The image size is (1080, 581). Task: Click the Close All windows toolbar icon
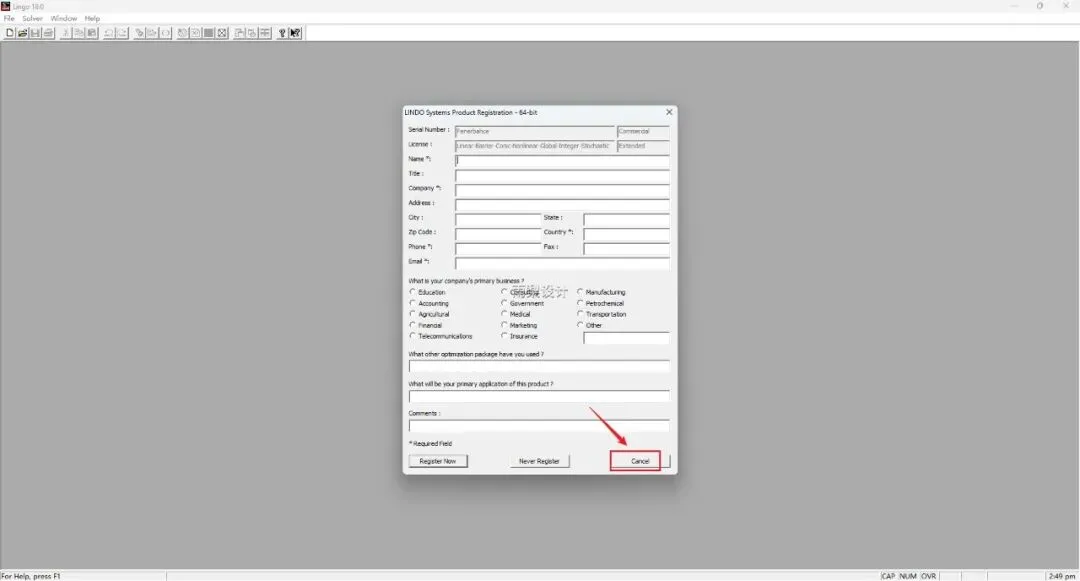(x=252, y=33)
